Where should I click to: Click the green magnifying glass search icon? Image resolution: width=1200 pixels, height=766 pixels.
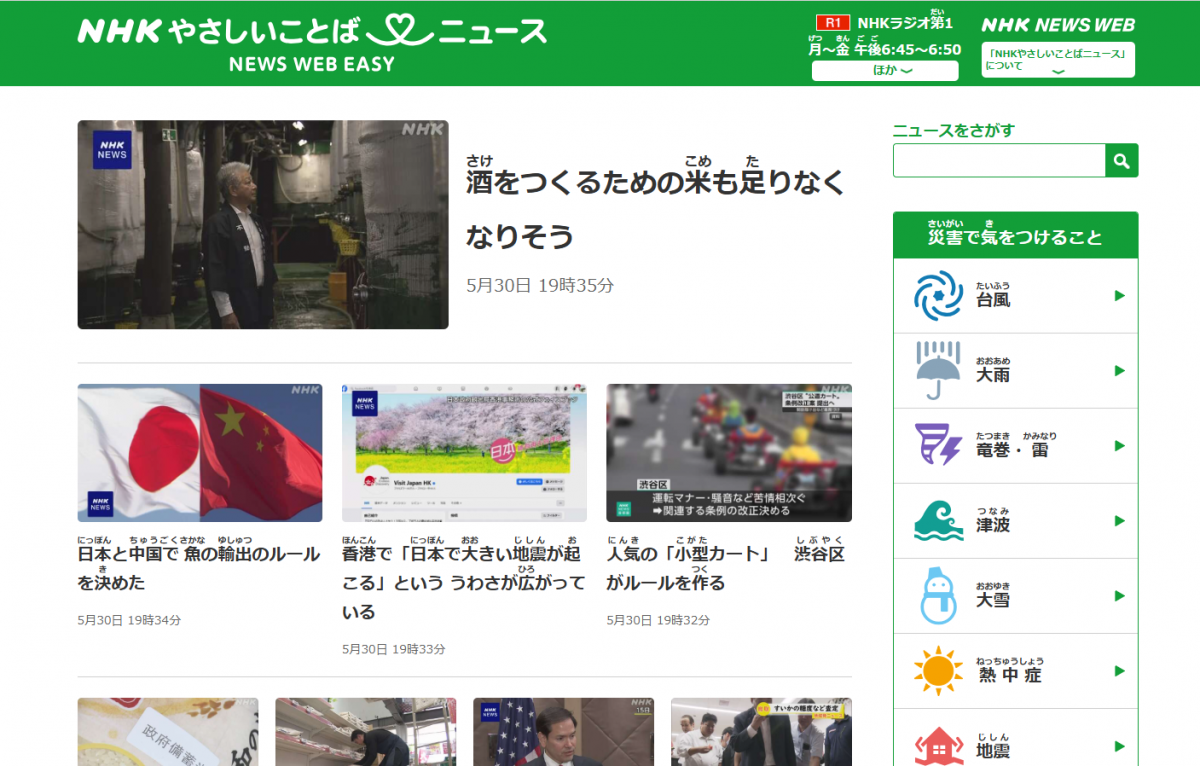point(1122,160)
